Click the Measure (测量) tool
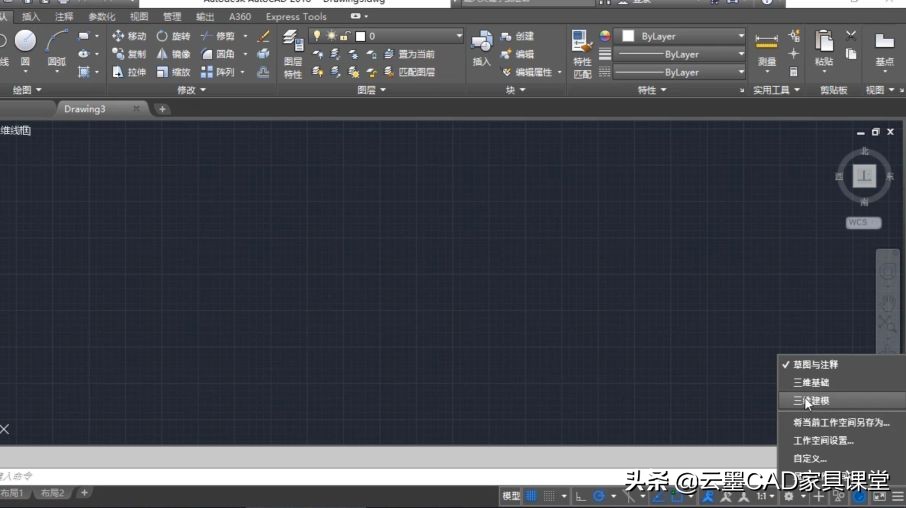Image resolution: width=906 pixels, height=508 pixels. click(767, 48)
